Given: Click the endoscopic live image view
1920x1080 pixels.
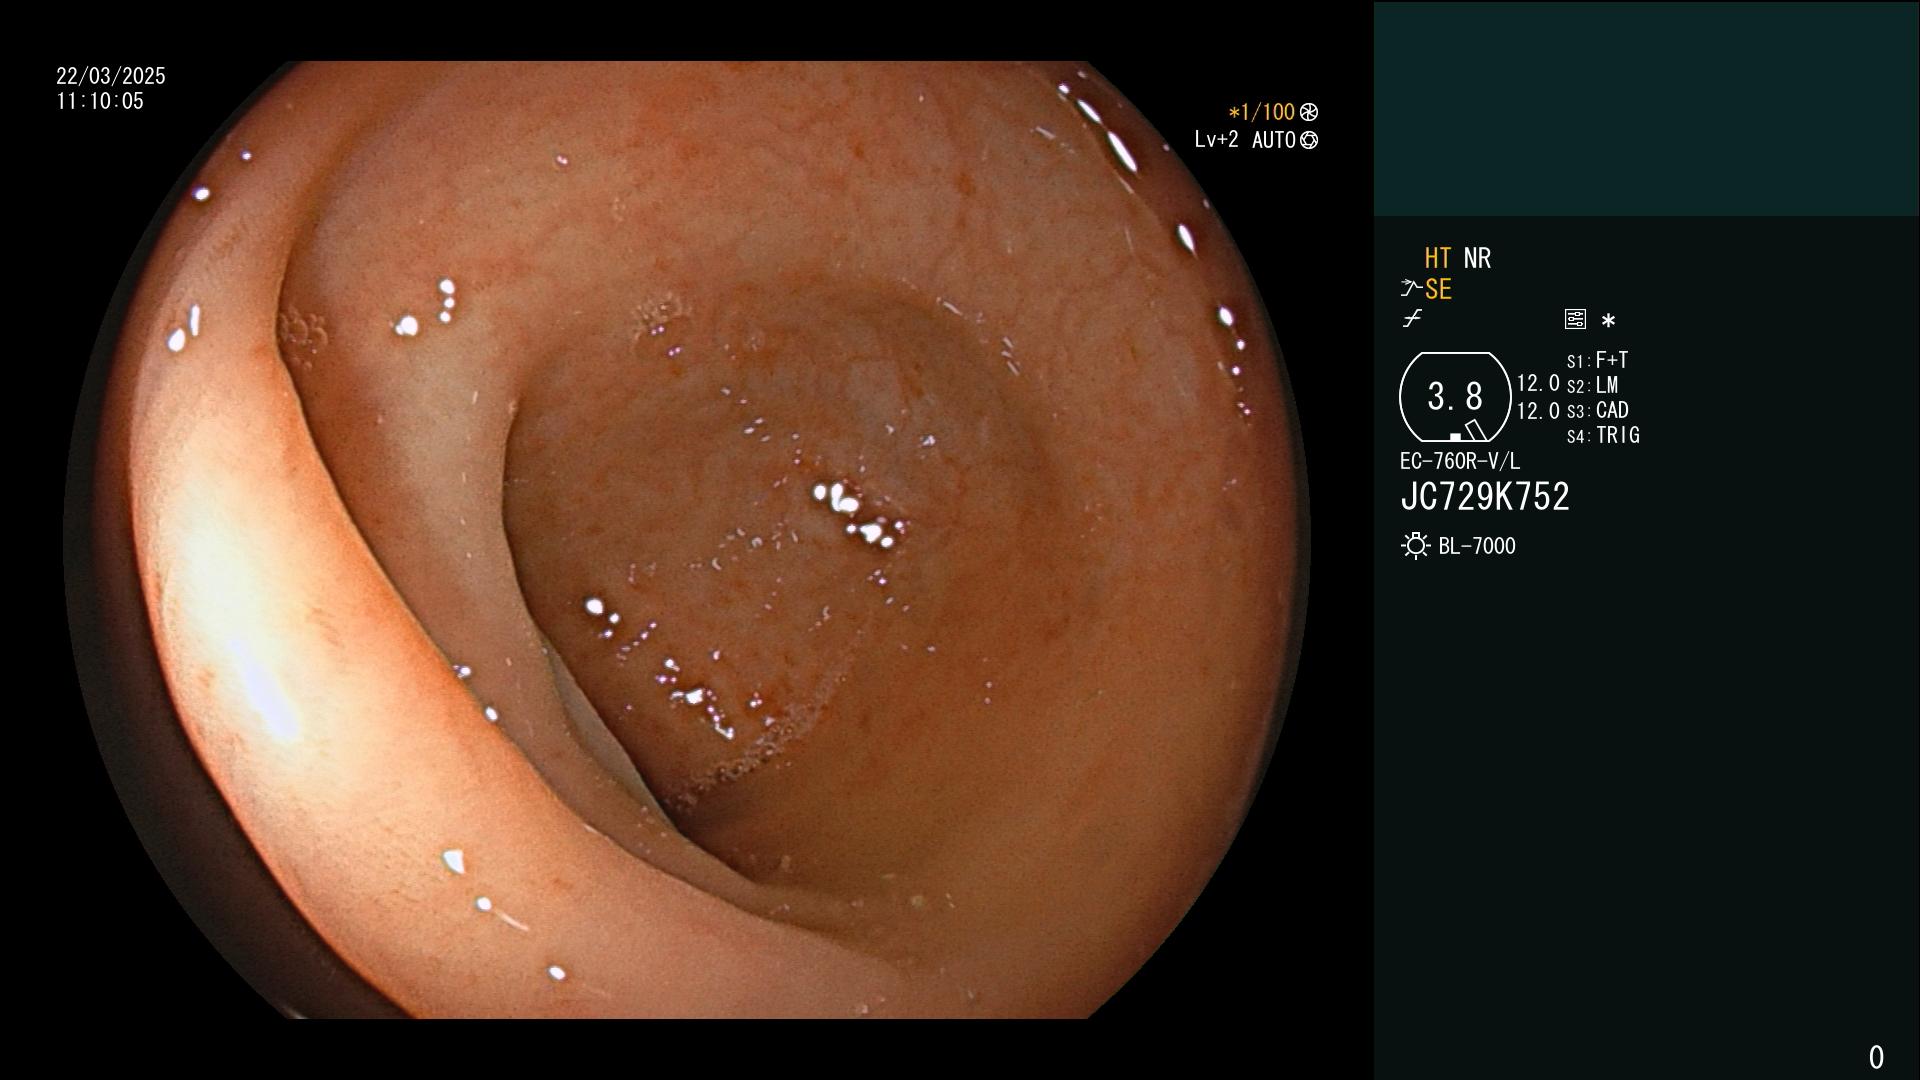Looking at the screenshot, I should click(x=687, y=540).
